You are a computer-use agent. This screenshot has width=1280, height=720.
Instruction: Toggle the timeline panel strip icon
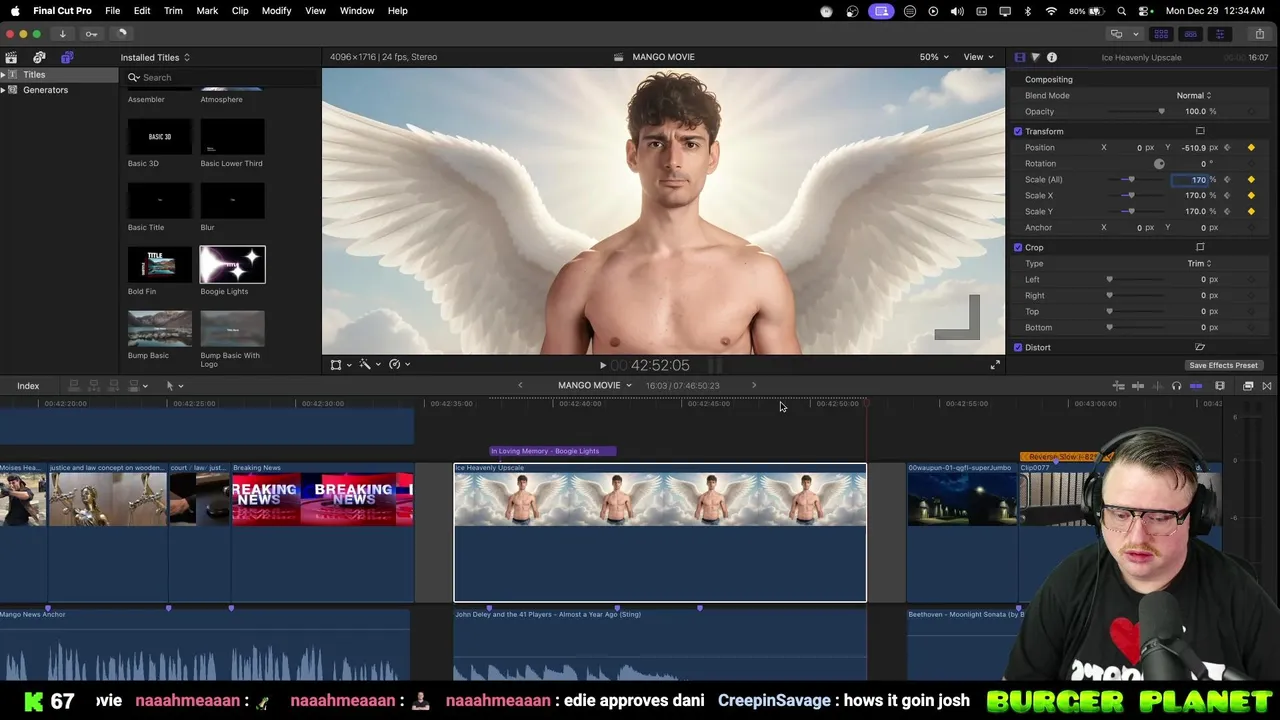pos(1190,34)
